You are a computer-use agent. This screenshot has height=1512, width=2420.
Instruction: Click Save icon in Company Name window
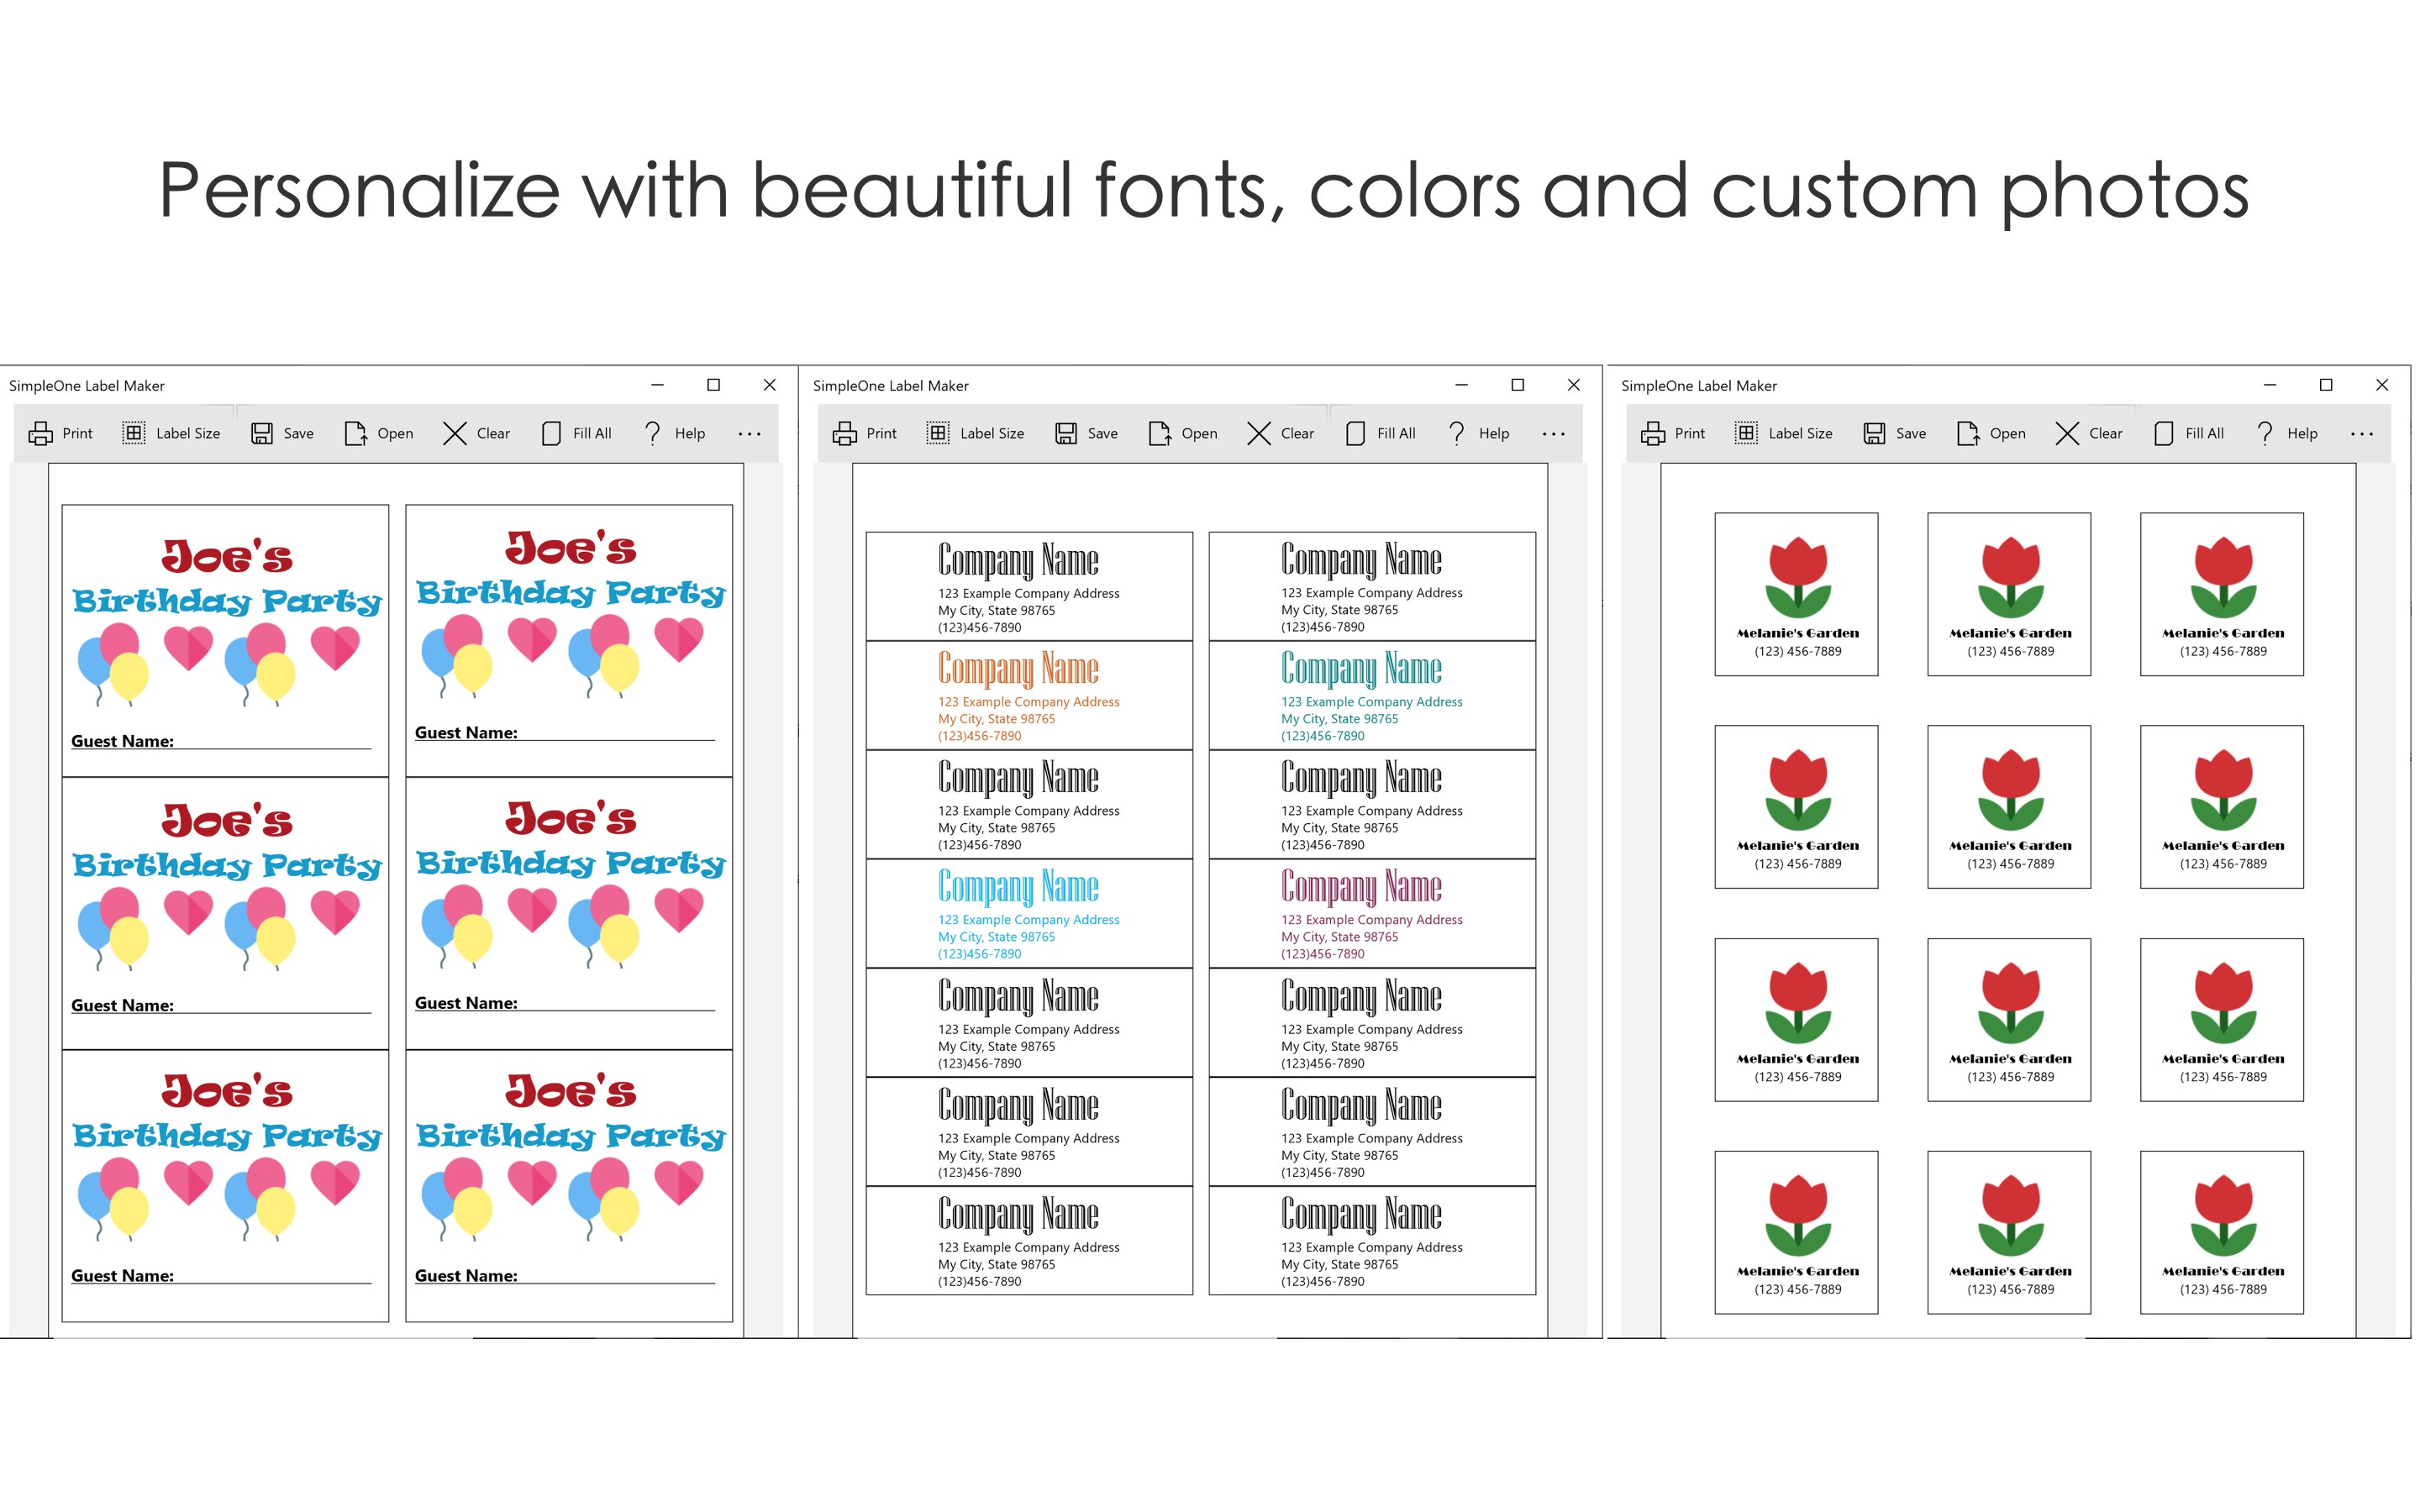[x=1066, y=433]
